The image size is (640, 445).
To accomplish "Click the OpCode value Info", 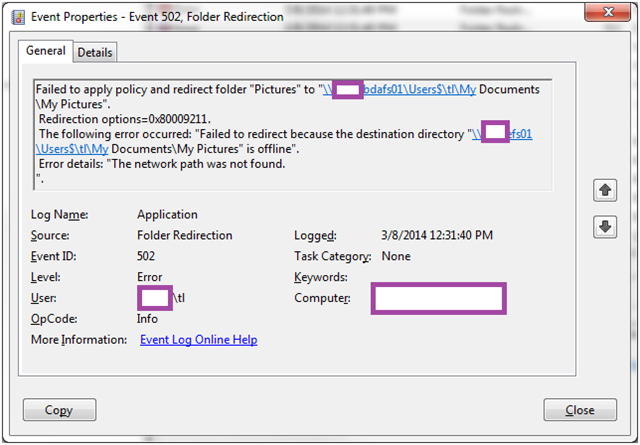I will [x=147, y=318].
